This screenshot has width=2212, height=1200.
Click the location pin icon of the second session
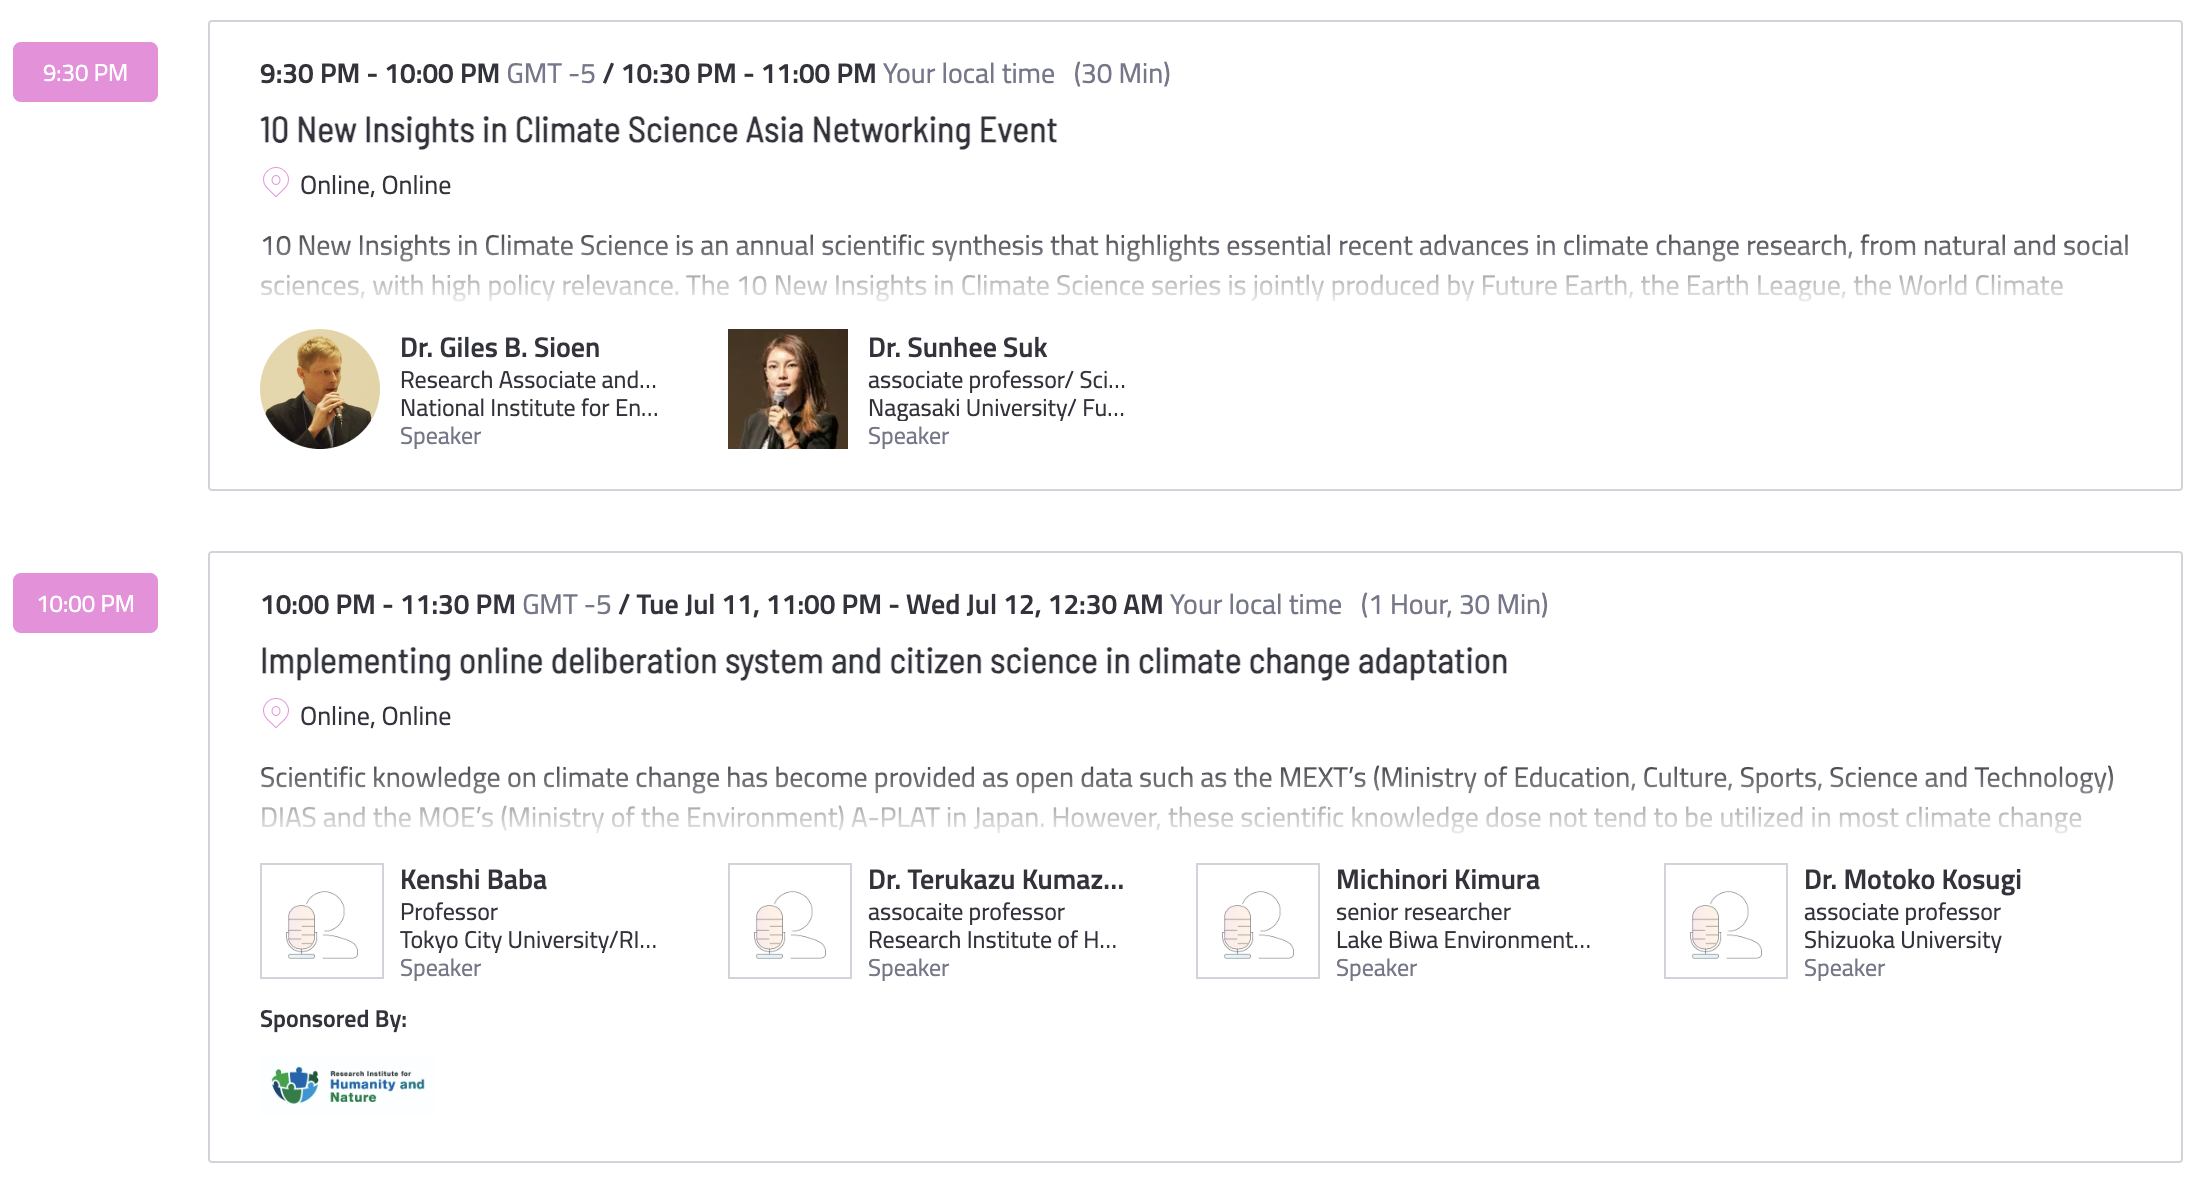click(275, 714)
